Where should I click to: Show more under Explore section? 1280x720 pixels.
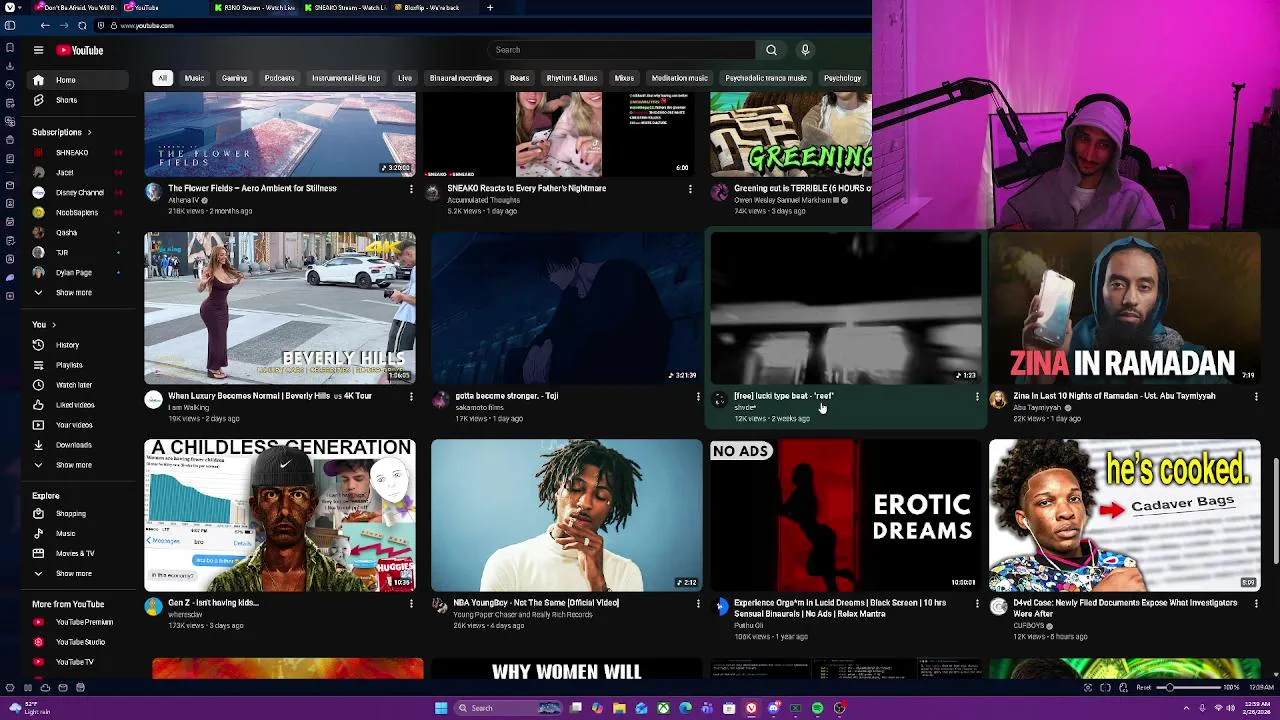coord(78,574)
